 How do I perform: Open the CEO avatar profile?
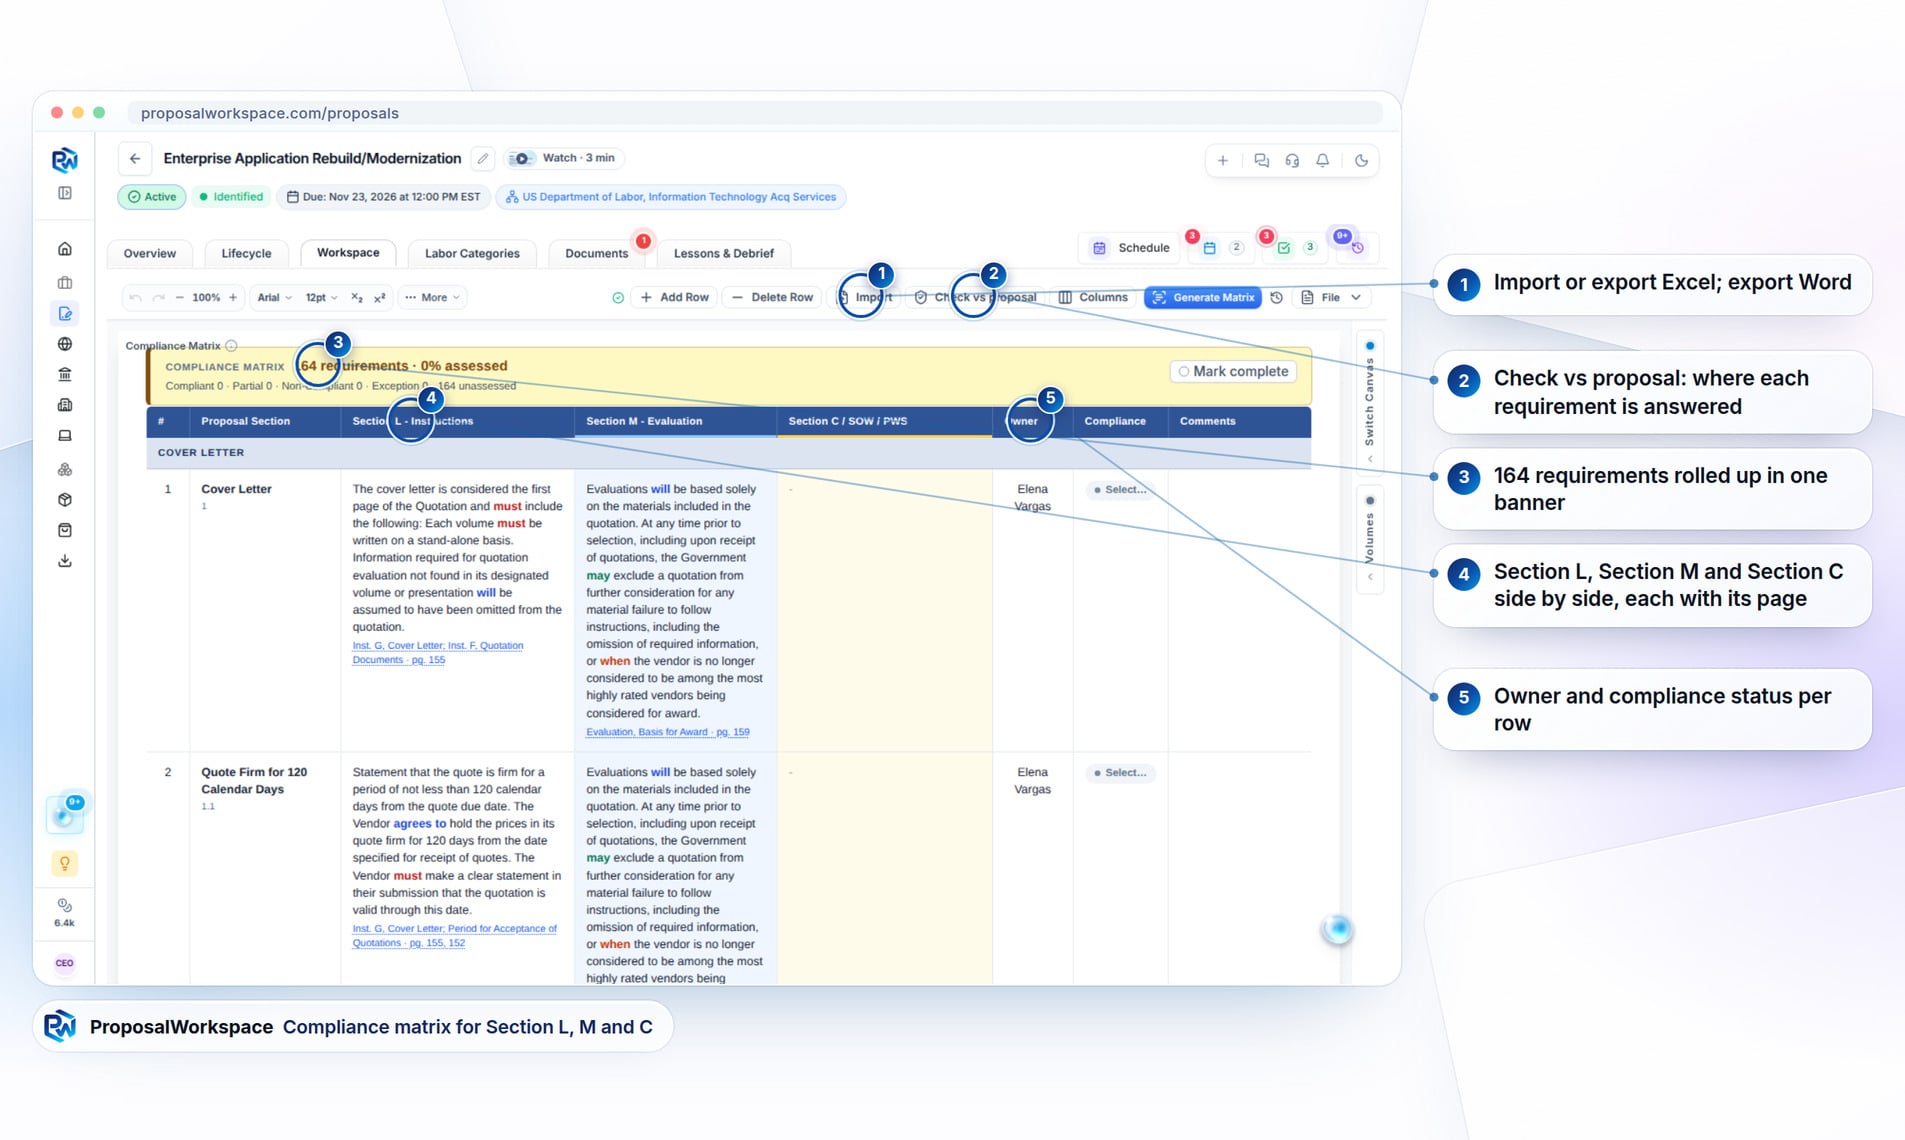pos(64,963)
